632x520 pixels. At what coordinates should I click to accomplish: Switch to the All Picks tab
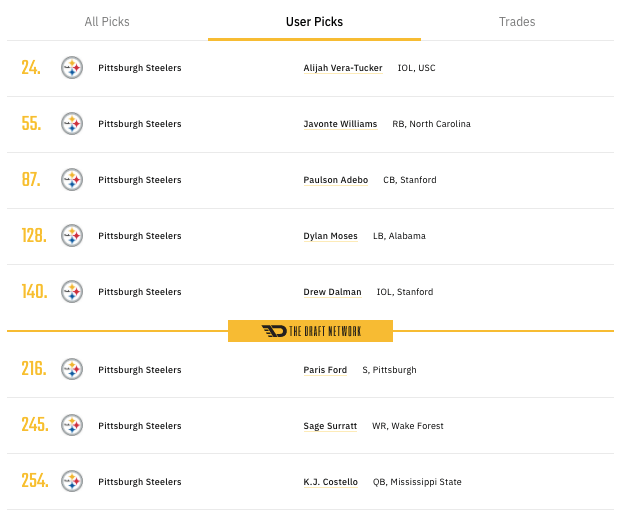pyautogui.click(x=107, y=22)
